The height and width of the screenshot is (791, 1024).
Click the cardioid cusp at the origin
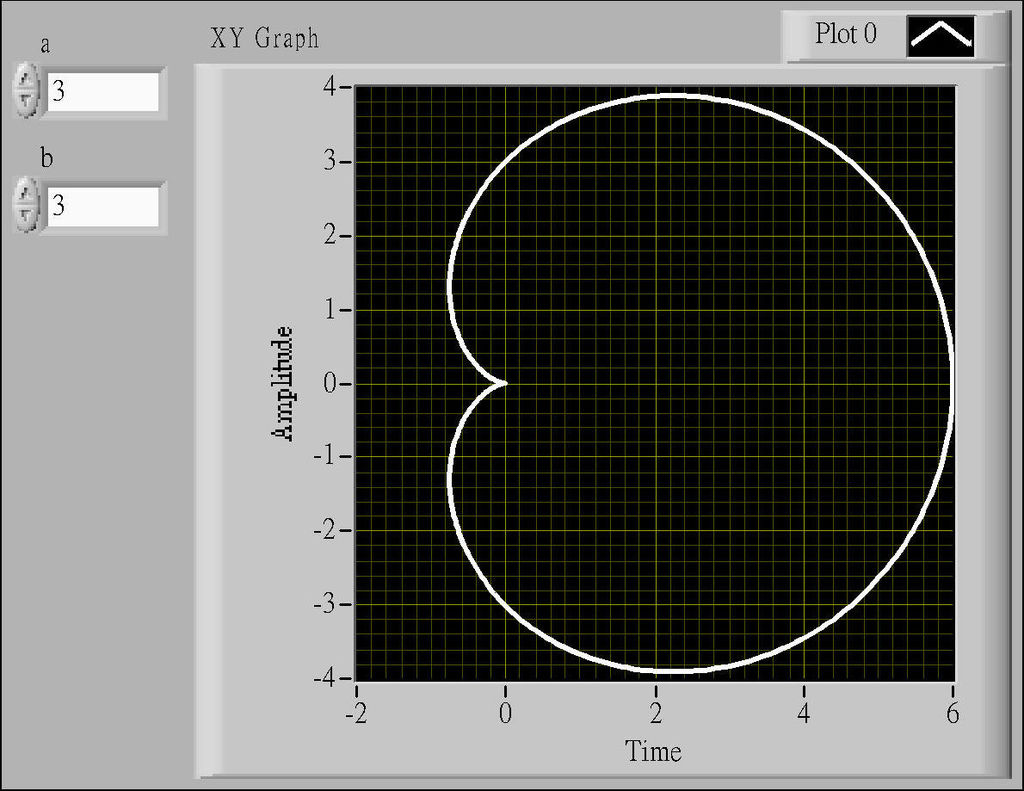coord(504,383)
